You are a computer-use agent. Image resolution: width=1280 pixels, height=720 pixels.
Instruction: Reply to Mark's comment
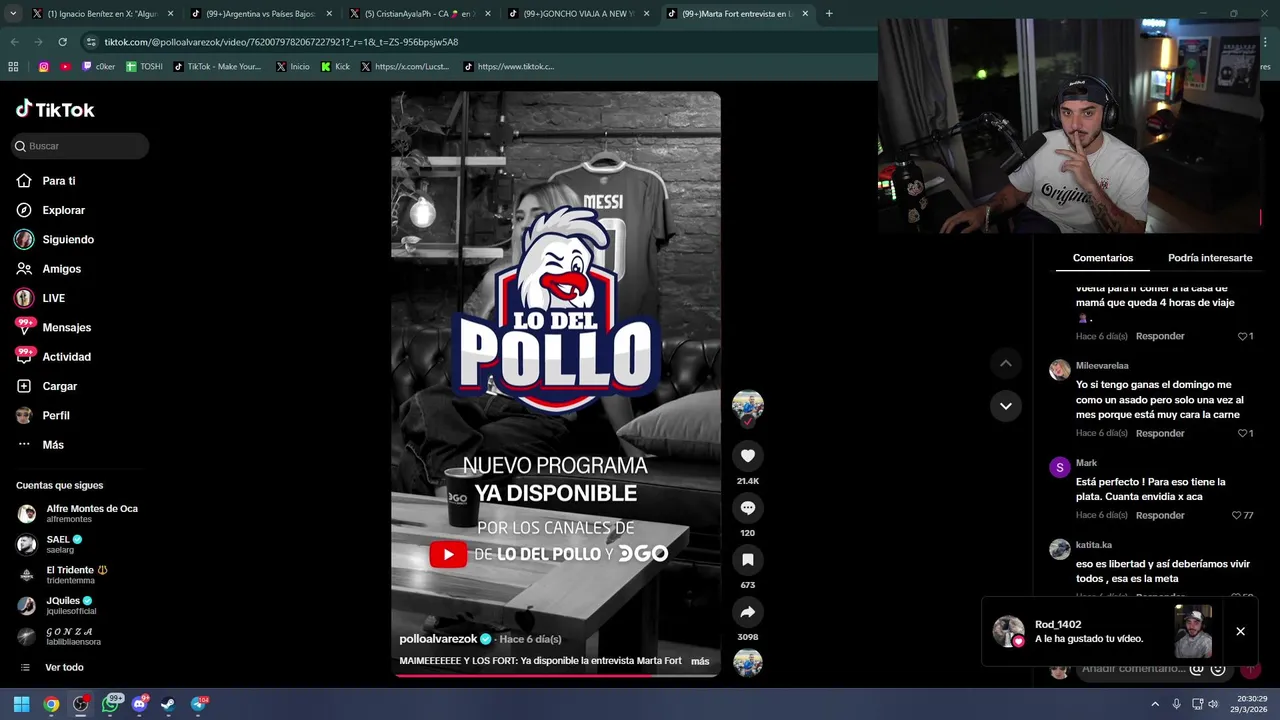click(1160, 515)
